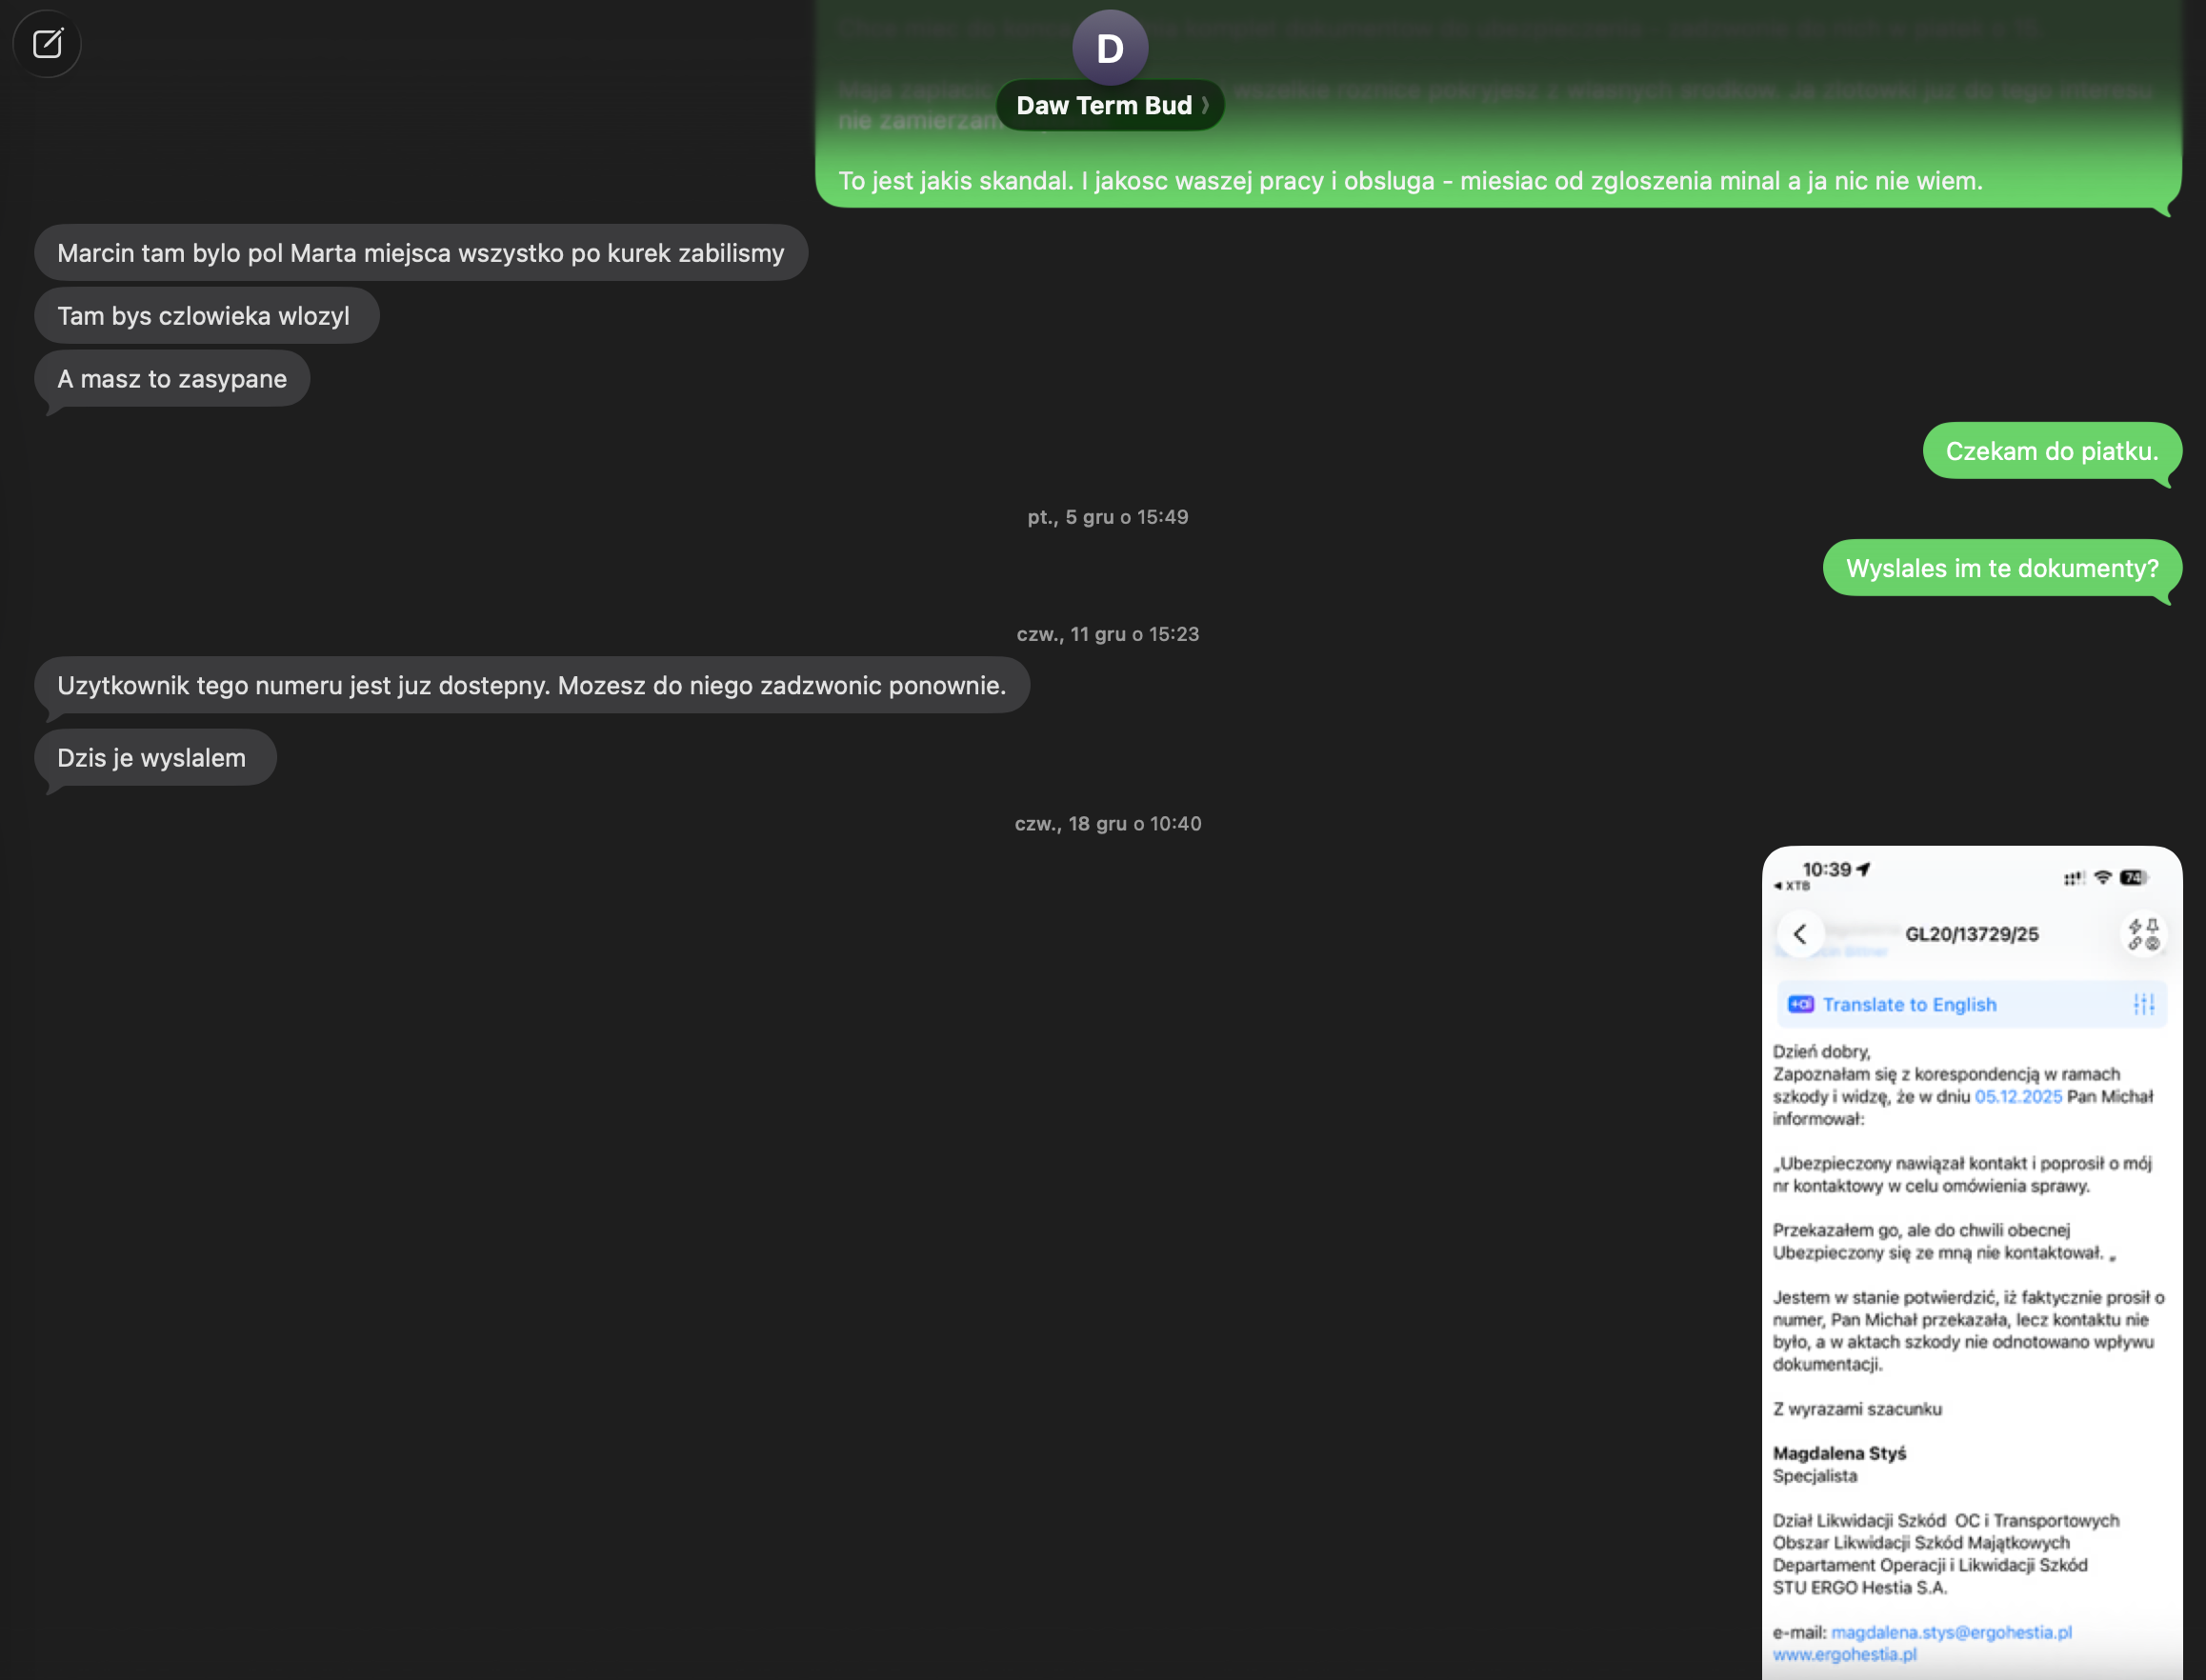The width and height of the screenshot is (2206, 1680).
Task: Click the GL20/13729/25 title in the screenshot
Action: click(x=1971, y=934)
